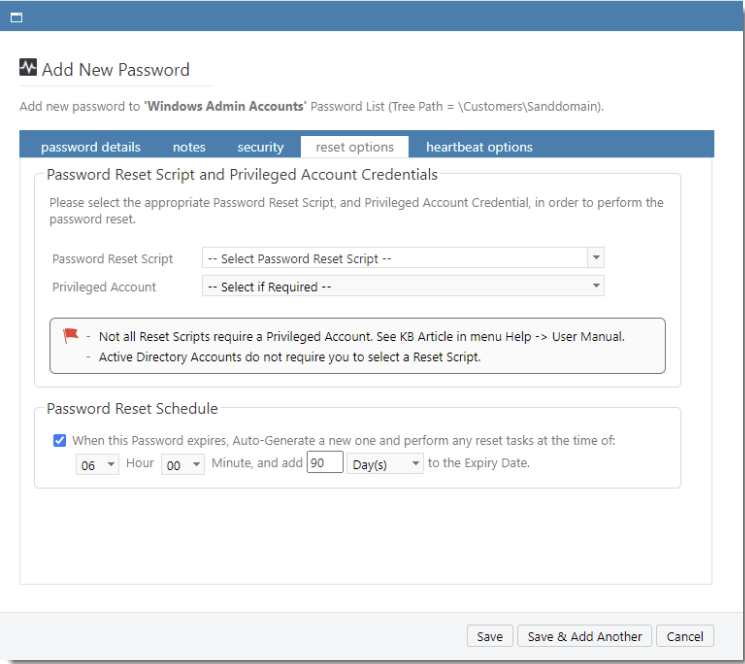This screenshot has width=745, height=664.
Task: Click Cancel to discard the new password
Action: (685, 637)
